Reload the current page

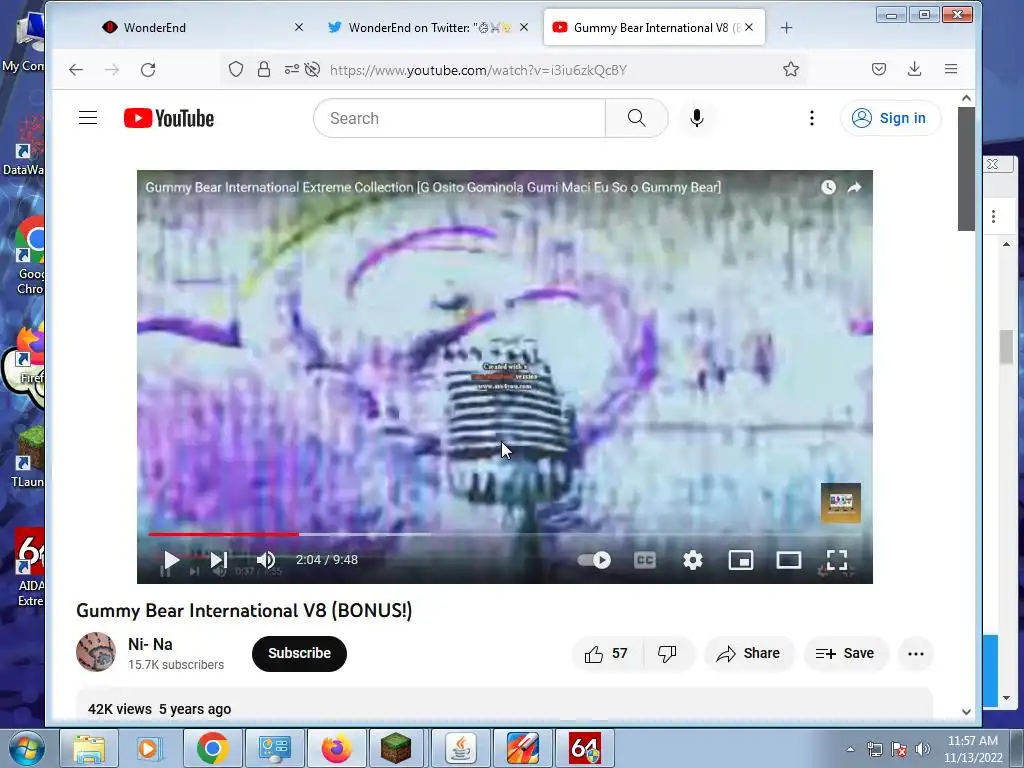[x=148, y=69]
